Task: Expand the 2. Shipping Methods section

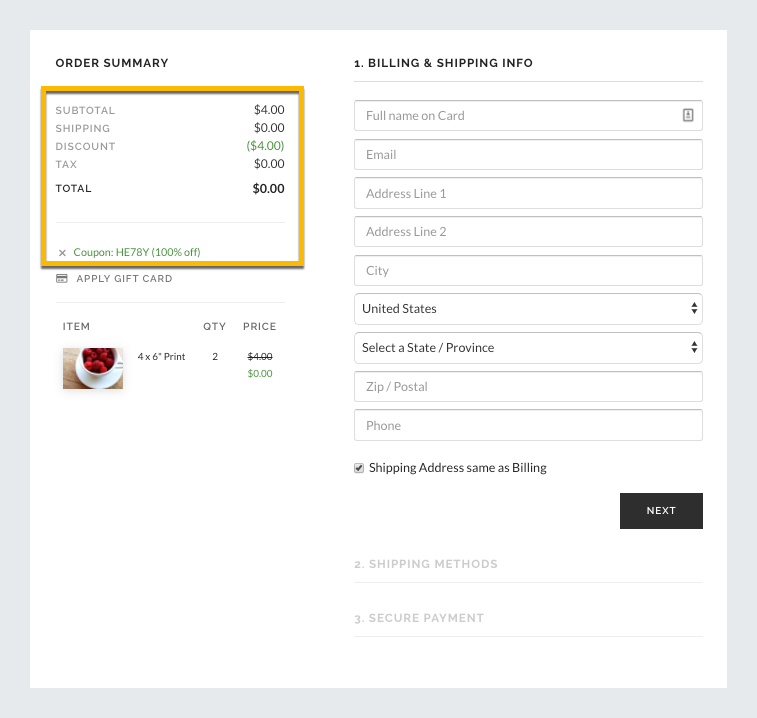Action: click(426, 564)
